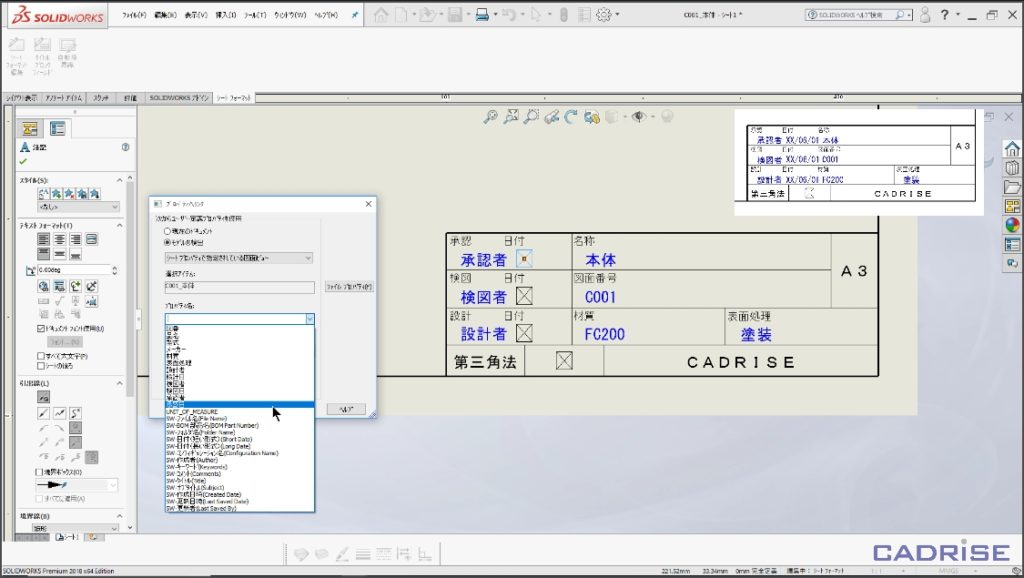This screenshot has height=578, width=1024.
Task: Click the ファイル プロパティ button in dialog
Action: click(x=348, y=287)
